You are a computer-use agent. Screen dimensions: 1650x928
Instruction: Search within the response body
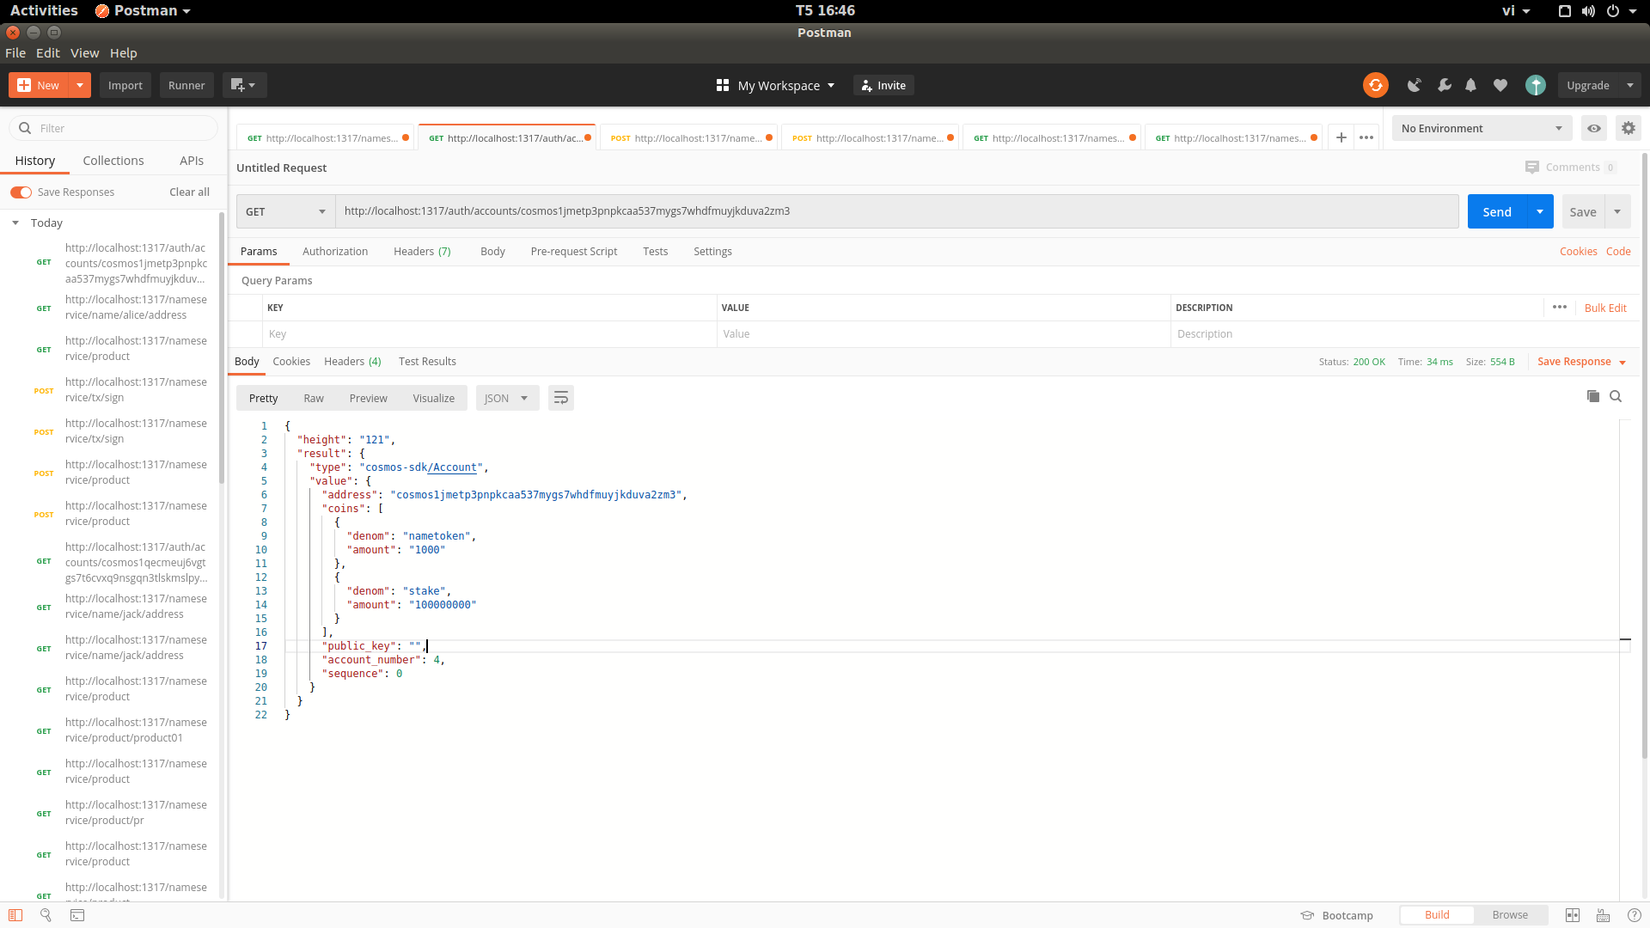click(x=1616, y=397)
